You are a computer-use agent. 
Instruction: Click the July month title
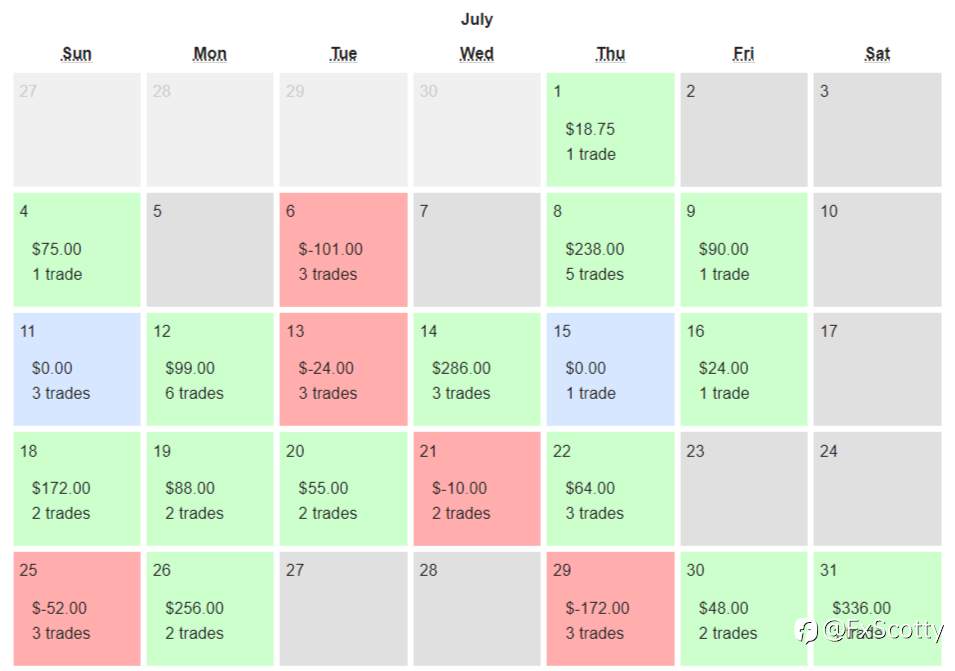click(477, 19)
